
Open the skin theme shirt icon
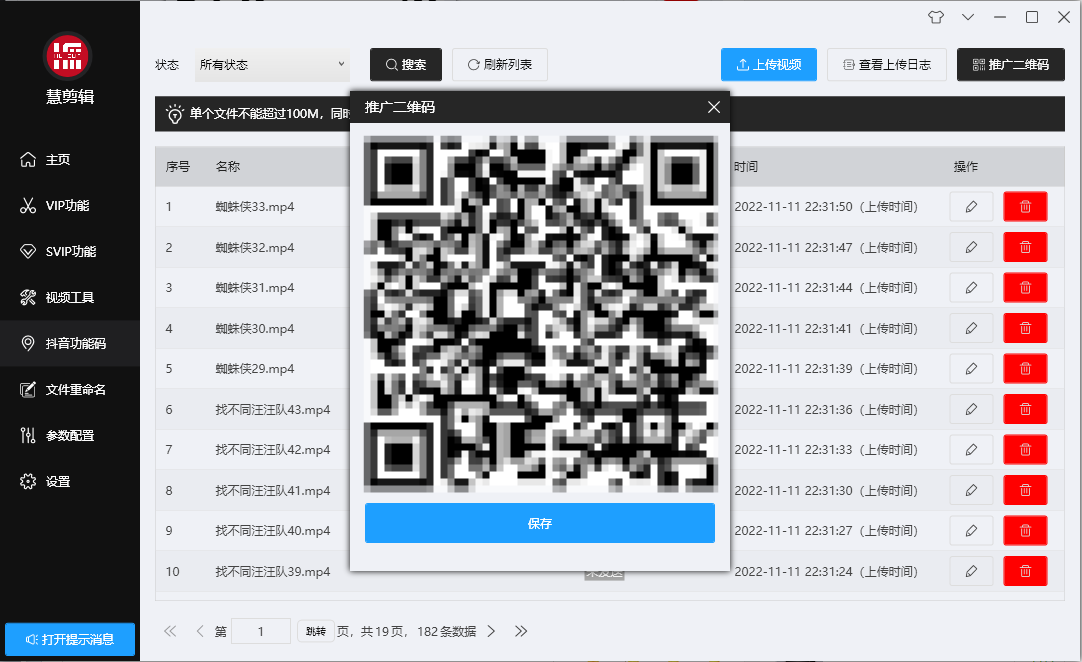[x=936, y=17]
